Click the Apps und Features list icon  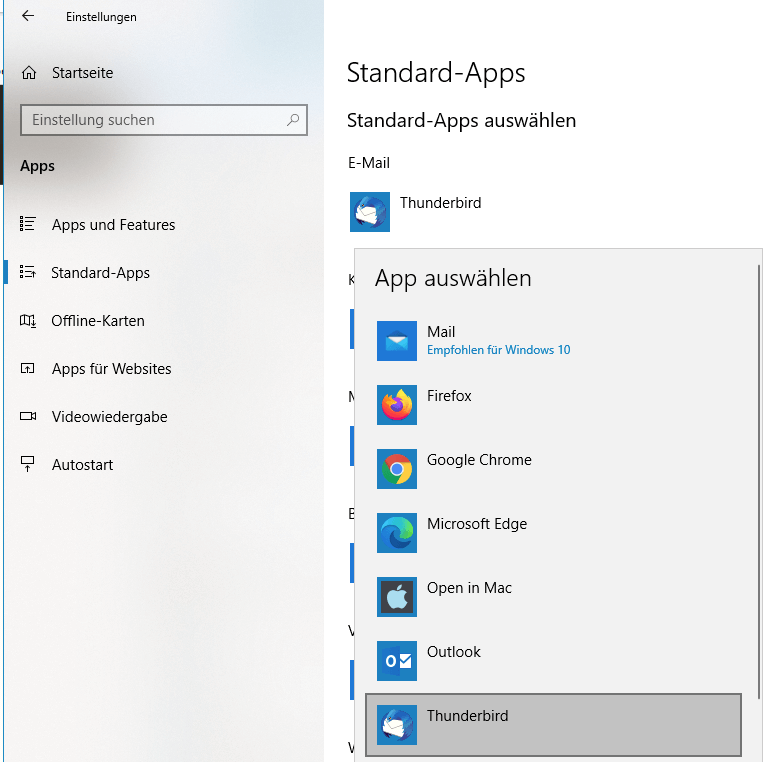point(27,224)
